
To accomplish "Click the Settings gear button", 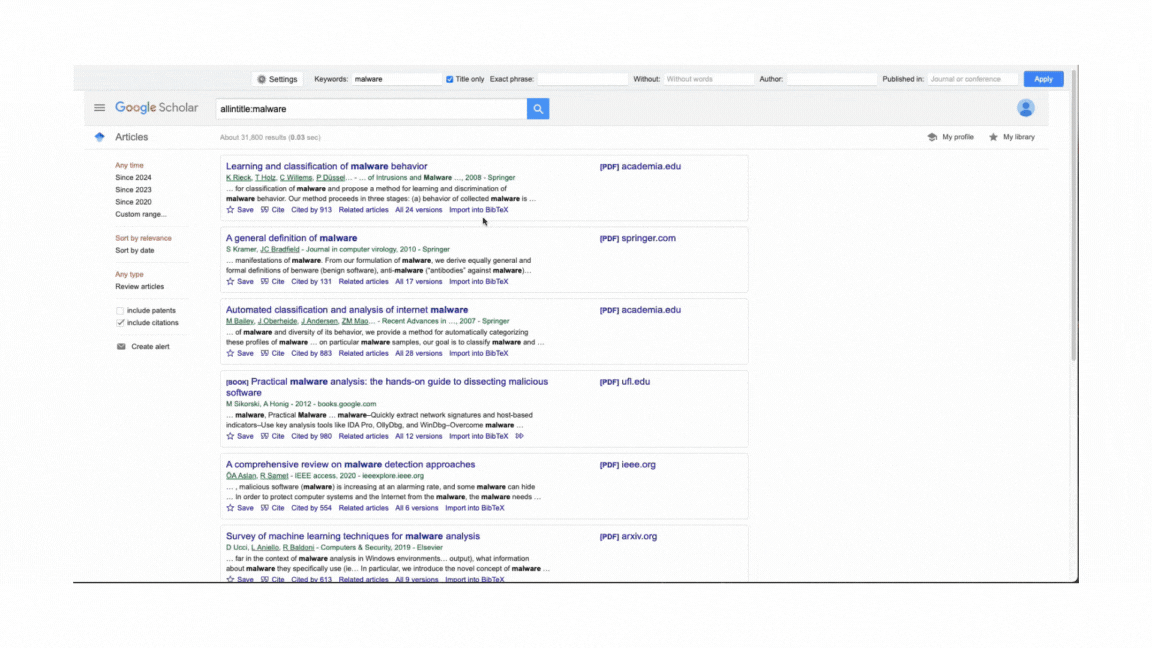I will coord(277,79).
